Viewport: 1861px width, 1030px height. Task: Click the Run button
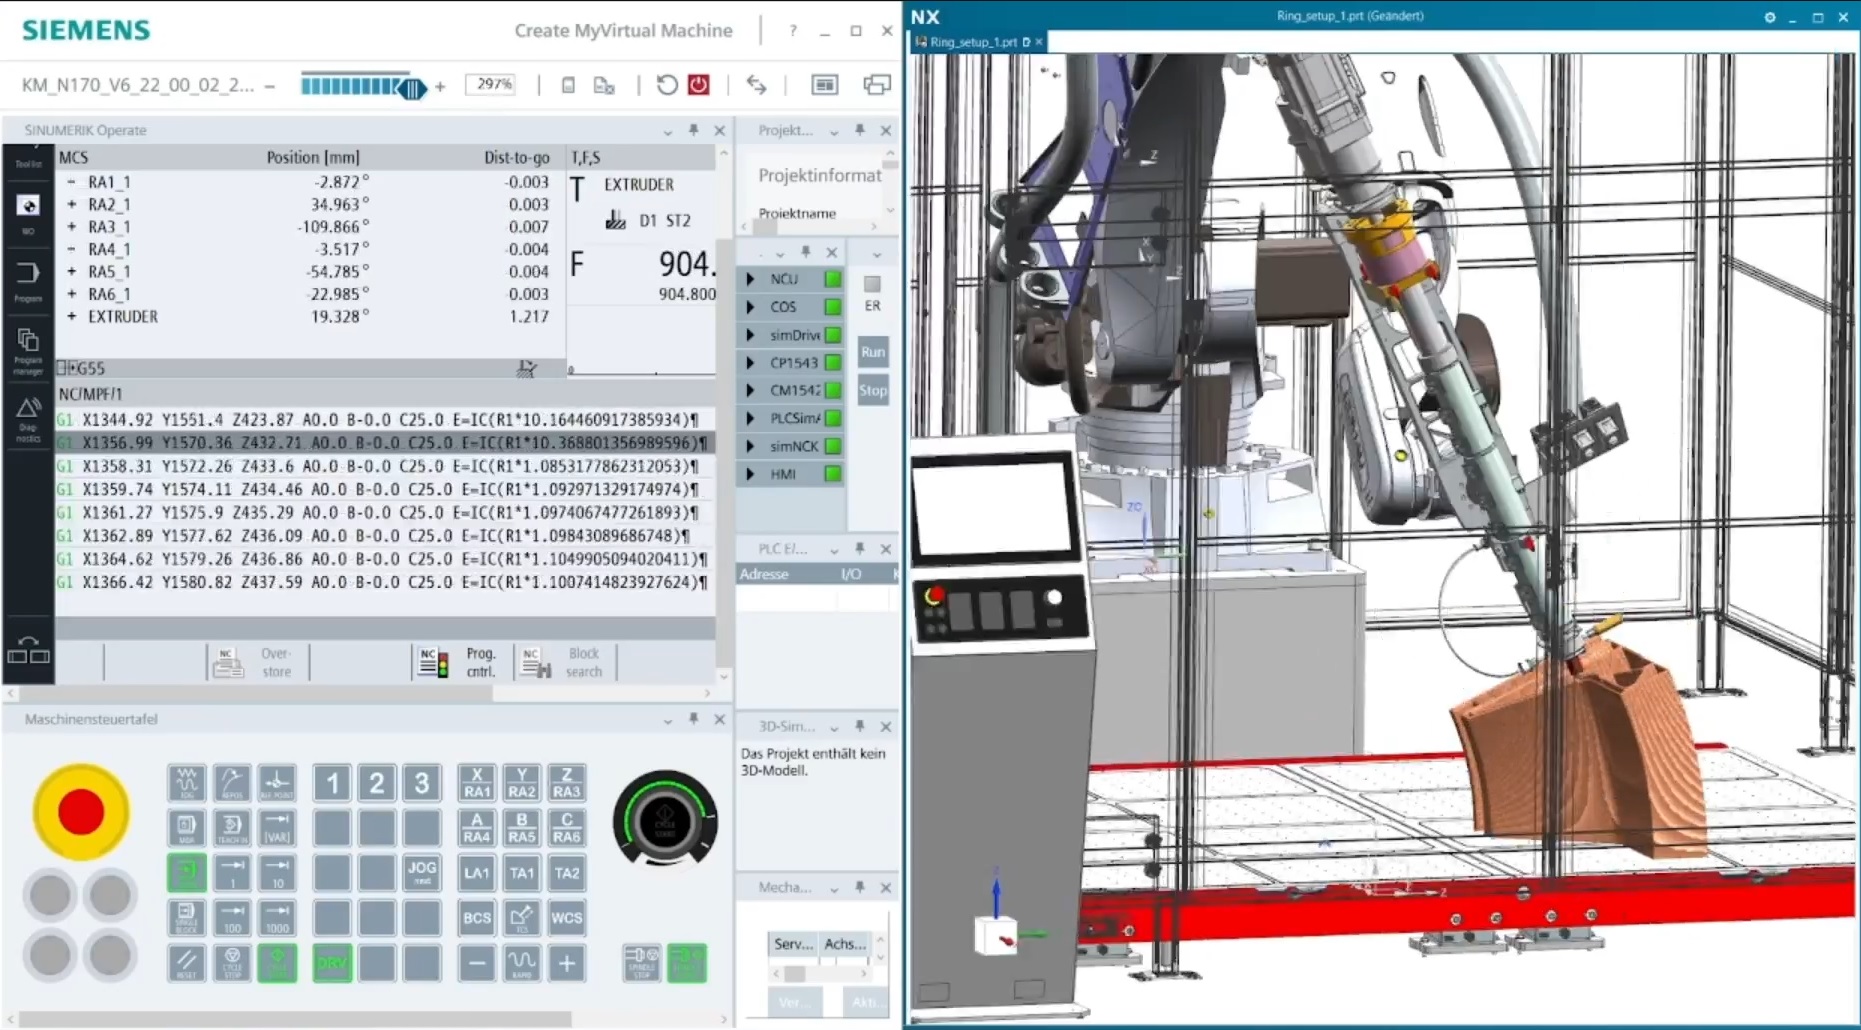(x=873, y=352)
